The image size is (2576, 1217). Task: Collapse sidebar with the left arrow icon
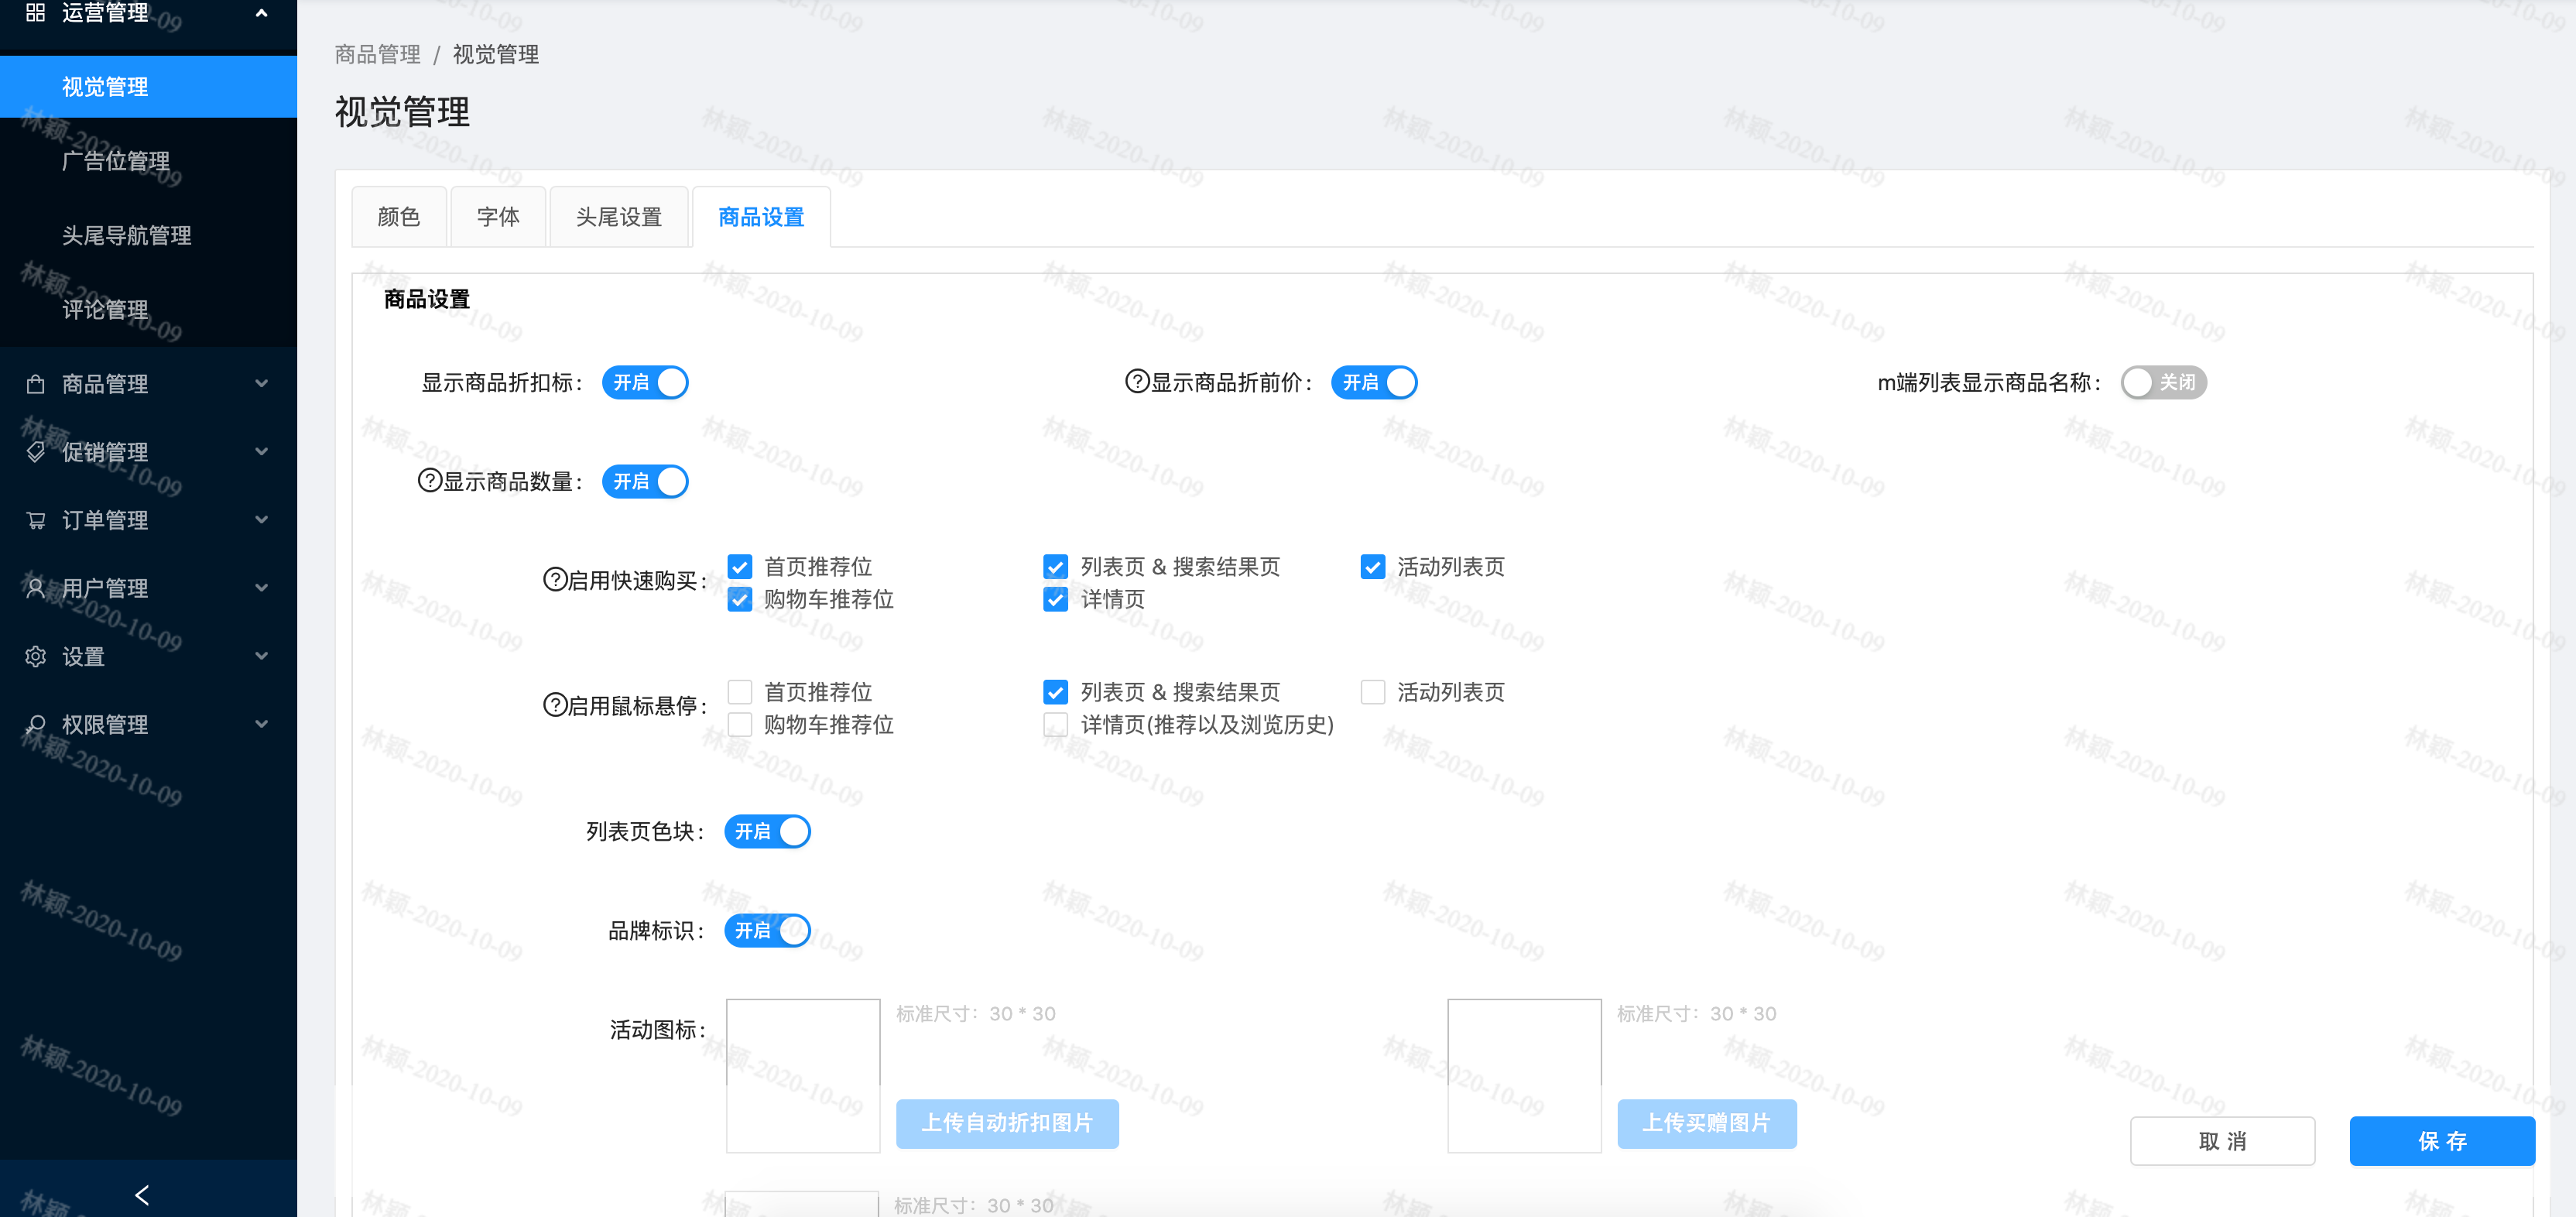(x=142, y=1195)
